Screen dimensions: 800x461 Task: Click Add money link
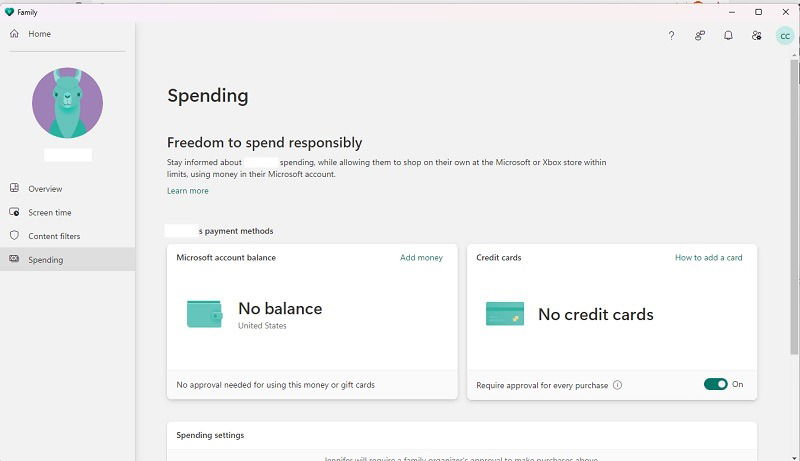point(421,258)
